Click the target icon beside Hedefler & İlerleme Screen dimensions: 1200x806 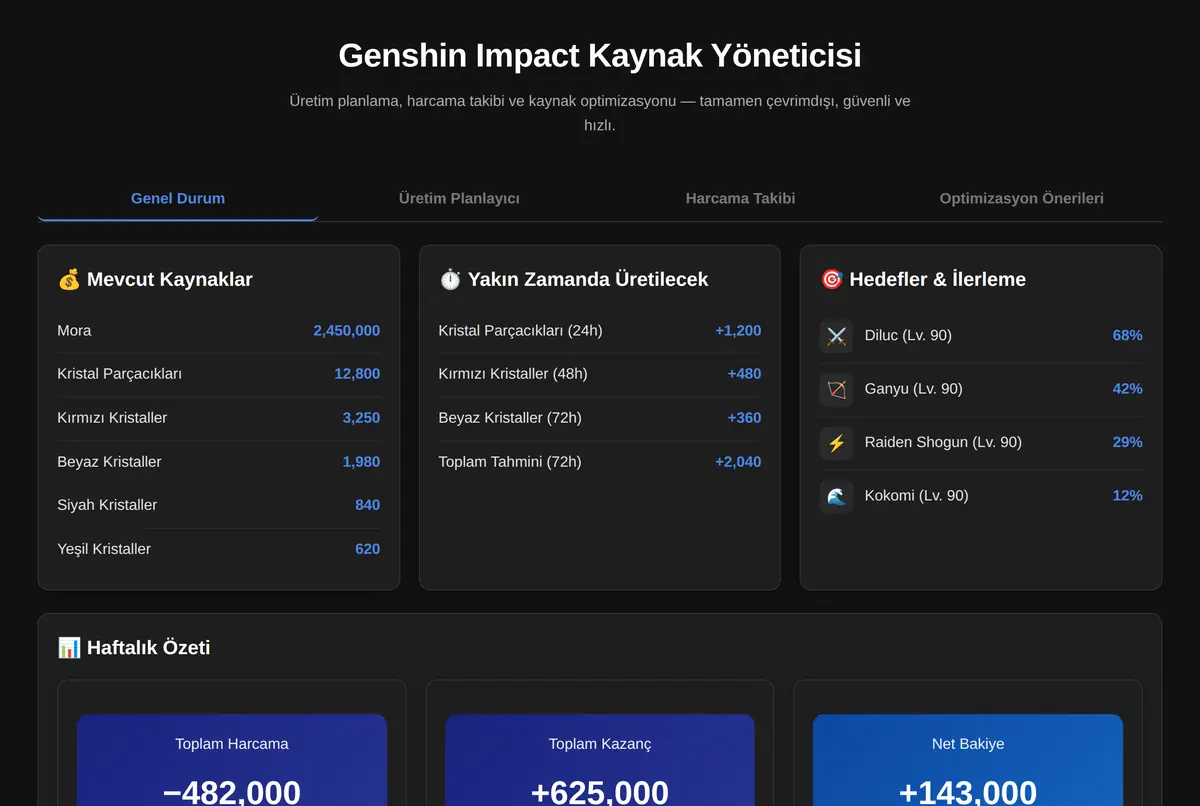[831, 280]
